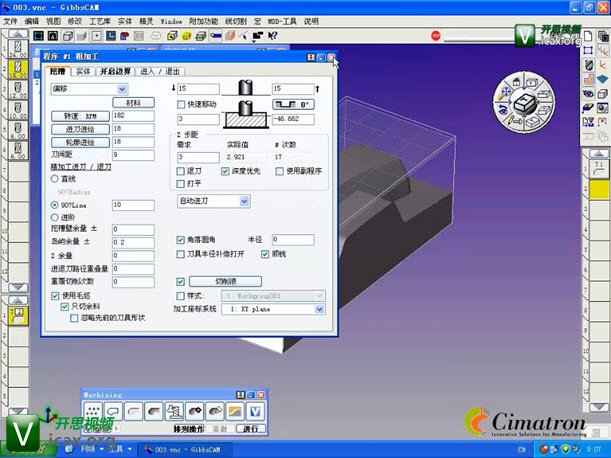
Task: Open the 偏移 offset type dropdown
Action: tap(122, 89)
